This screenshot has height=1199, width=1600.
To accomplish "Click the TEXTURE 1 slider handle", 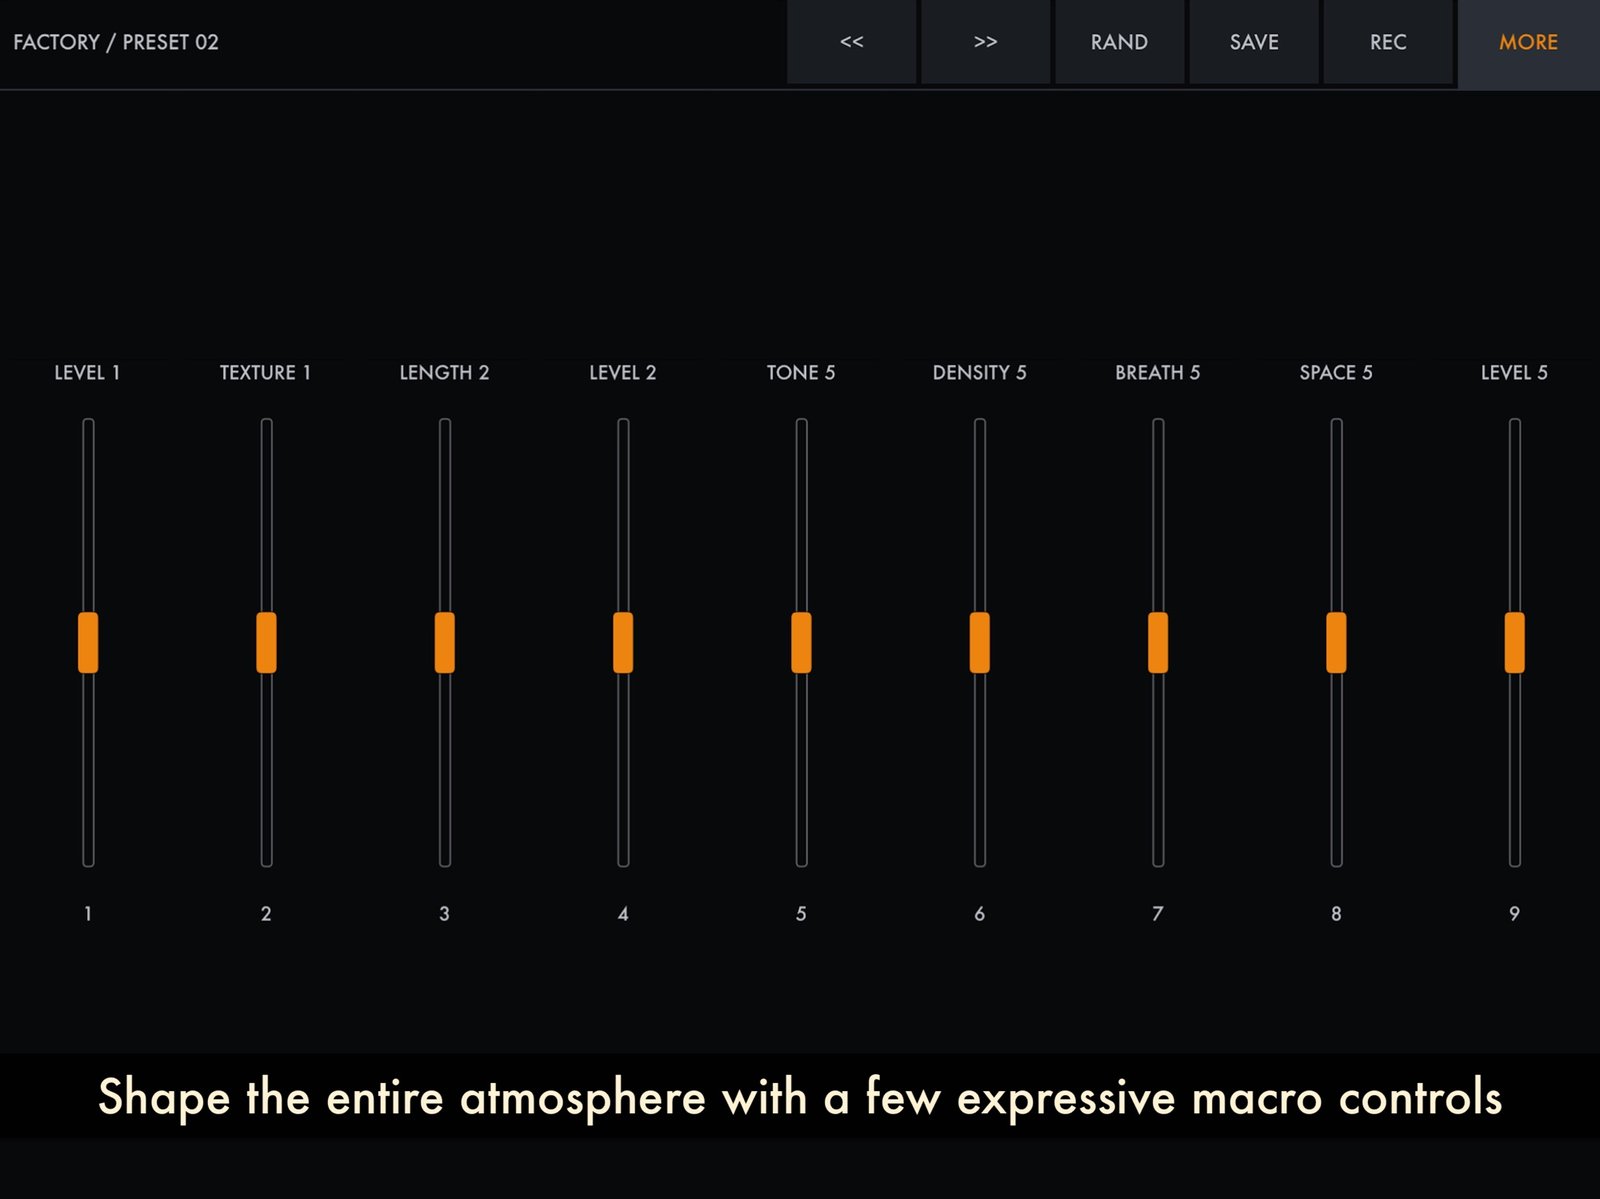I will point(266,642).
